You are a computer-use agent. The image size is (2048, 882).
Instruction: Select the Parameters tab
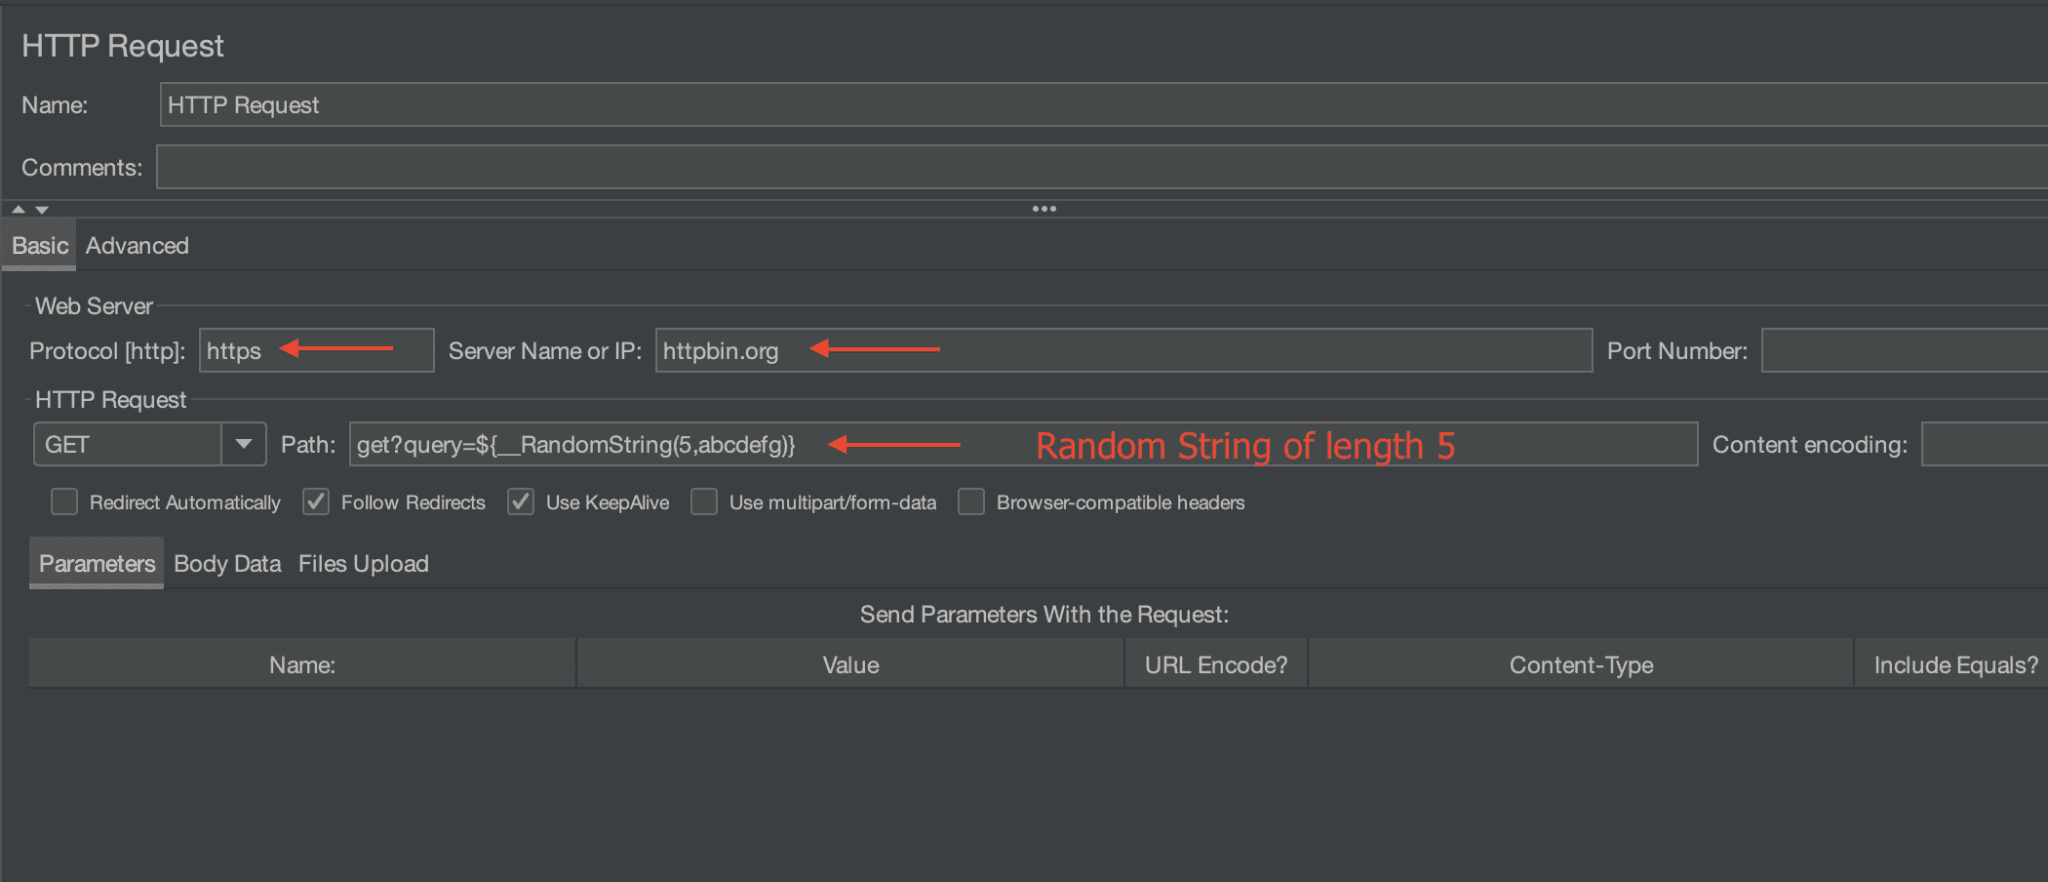point(97,564)
